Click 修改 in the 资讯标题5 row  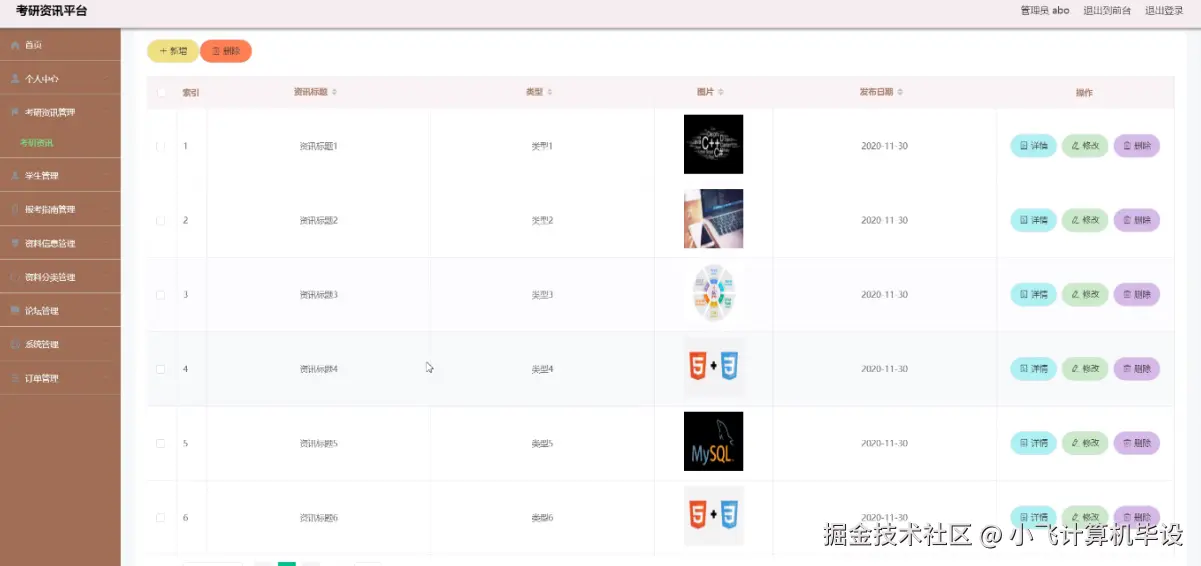(1085, 443)
